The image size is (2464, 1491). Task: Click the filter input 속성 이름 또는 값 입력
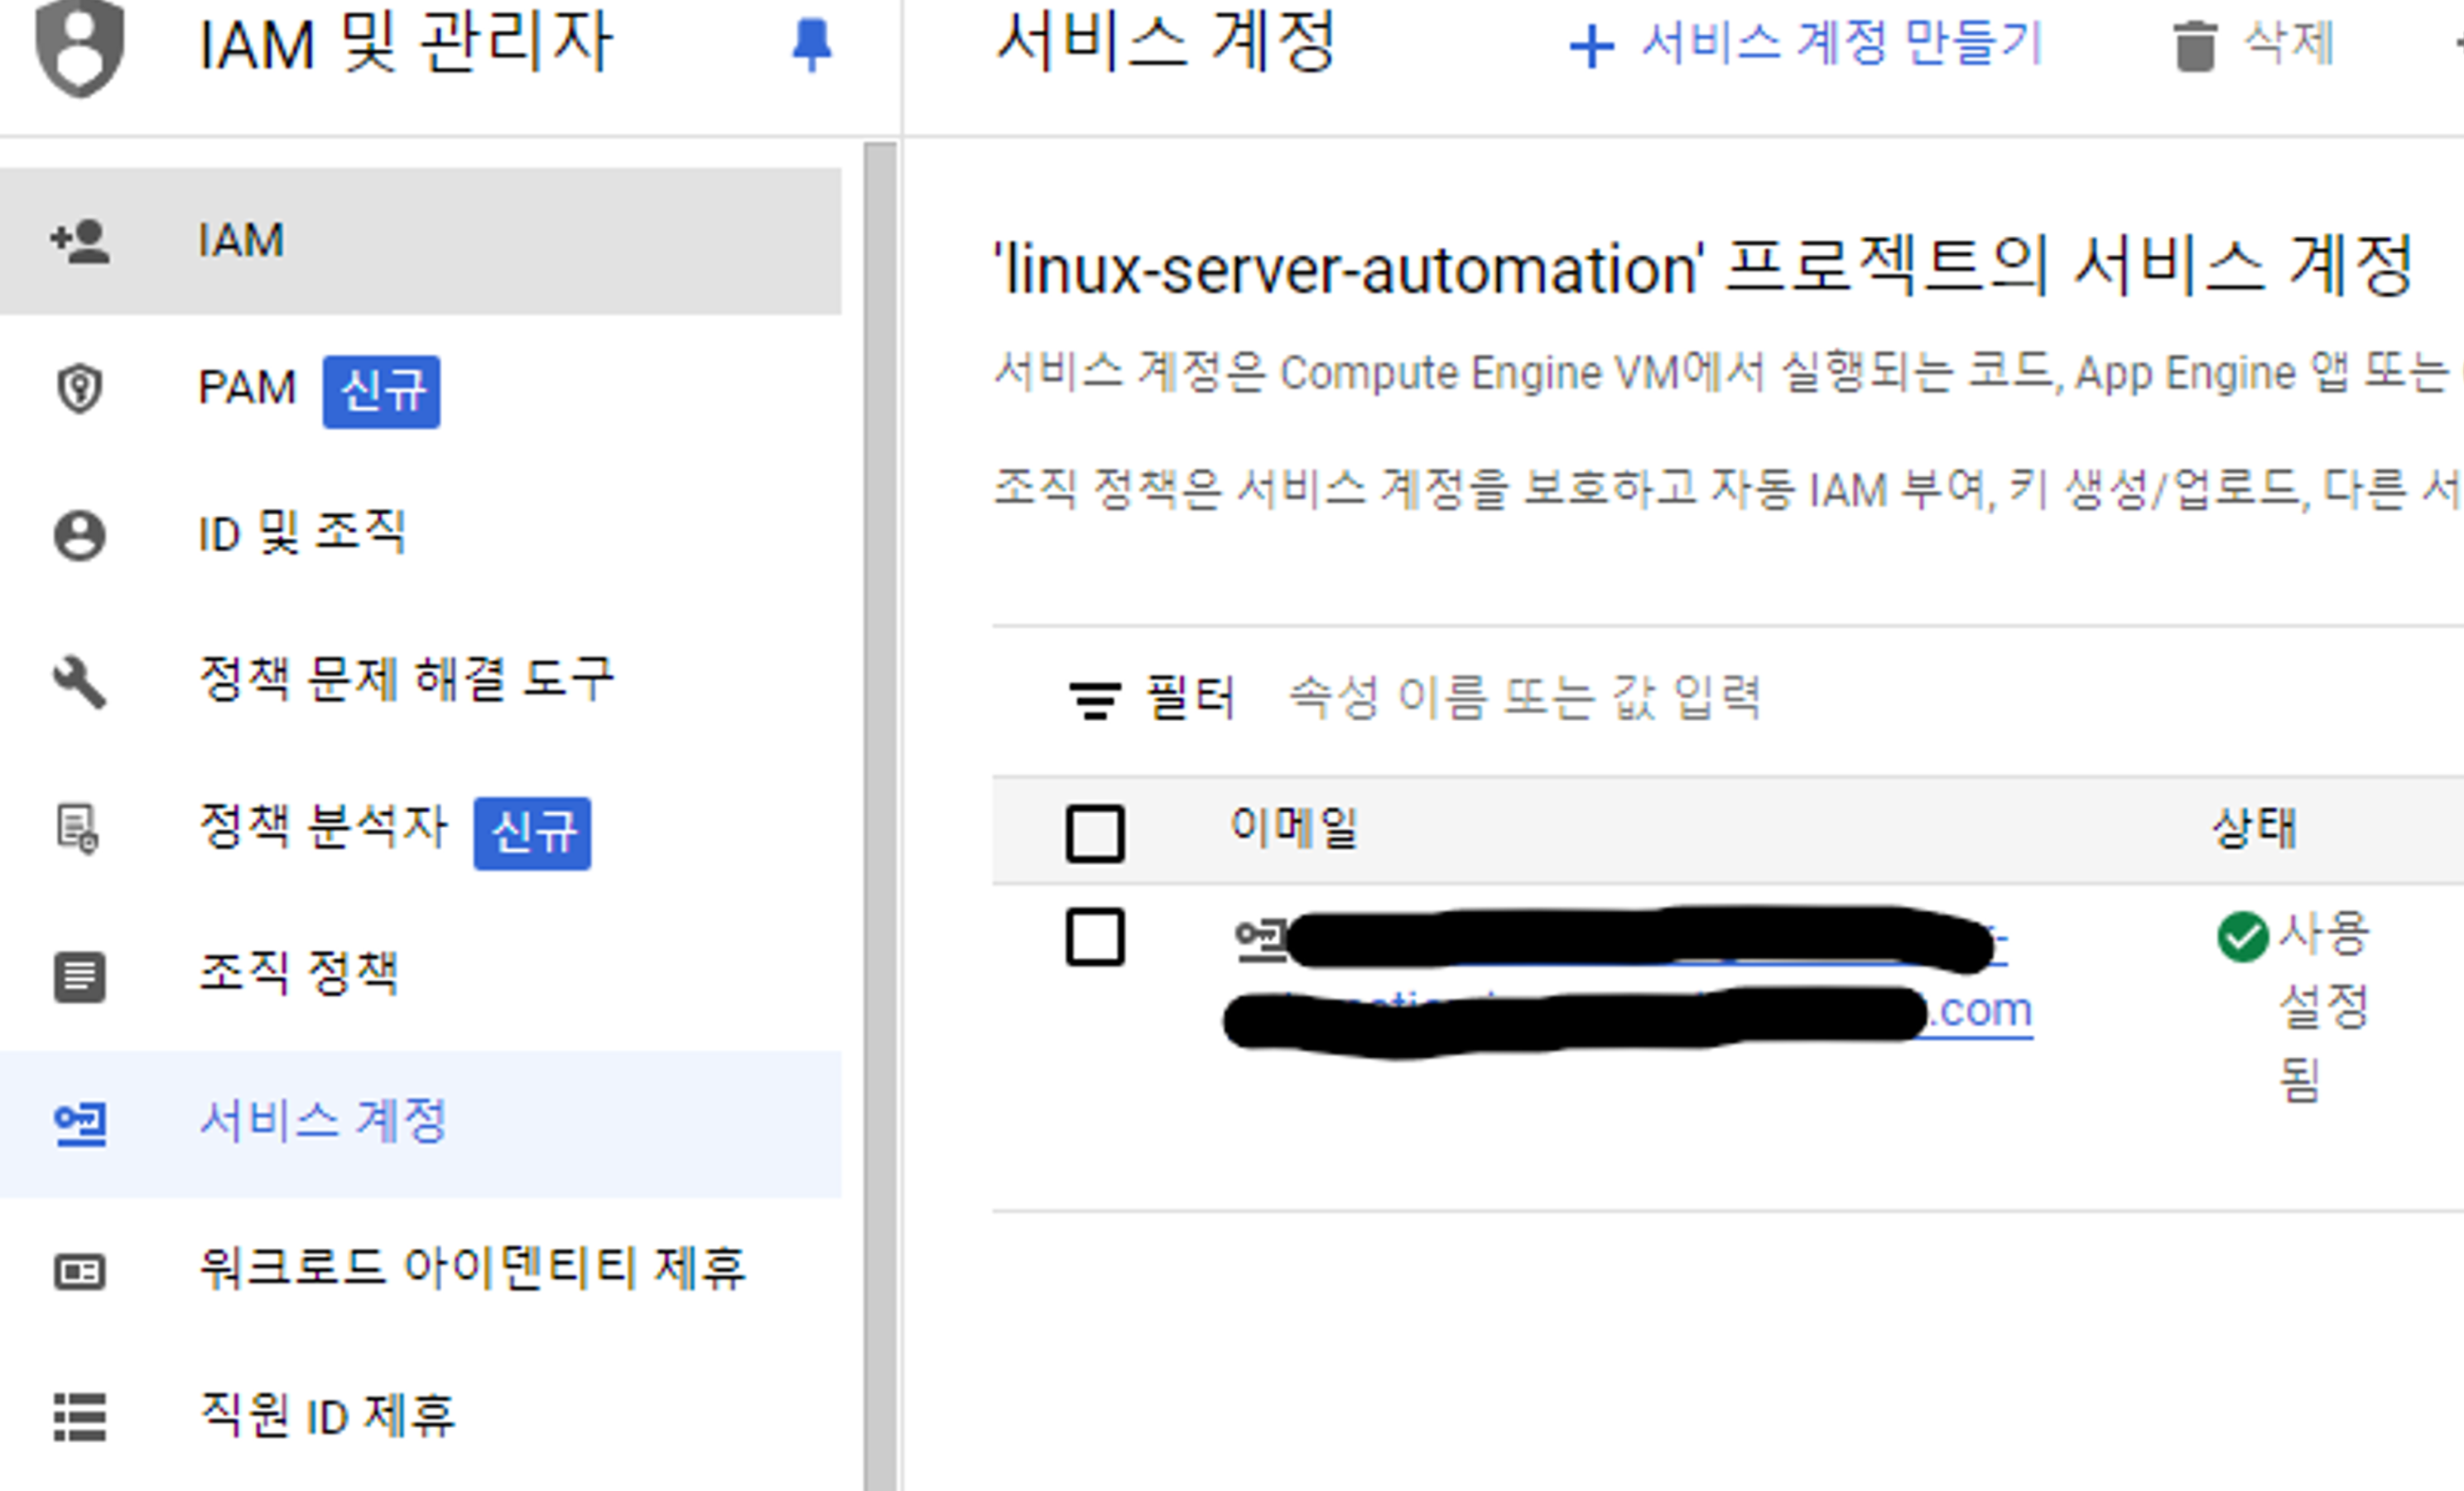1526,698
